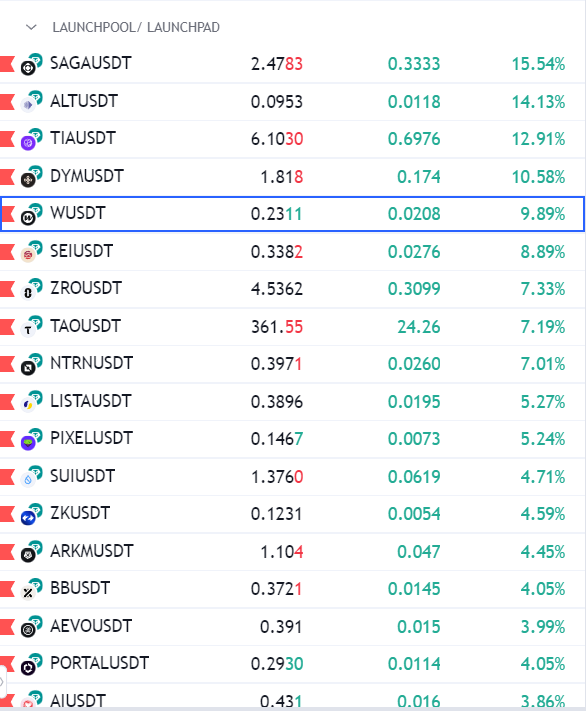This screenshot has height=711, width=587.
Task: Click the red flag on DYMUSDT row
Action: click(7, 176)
